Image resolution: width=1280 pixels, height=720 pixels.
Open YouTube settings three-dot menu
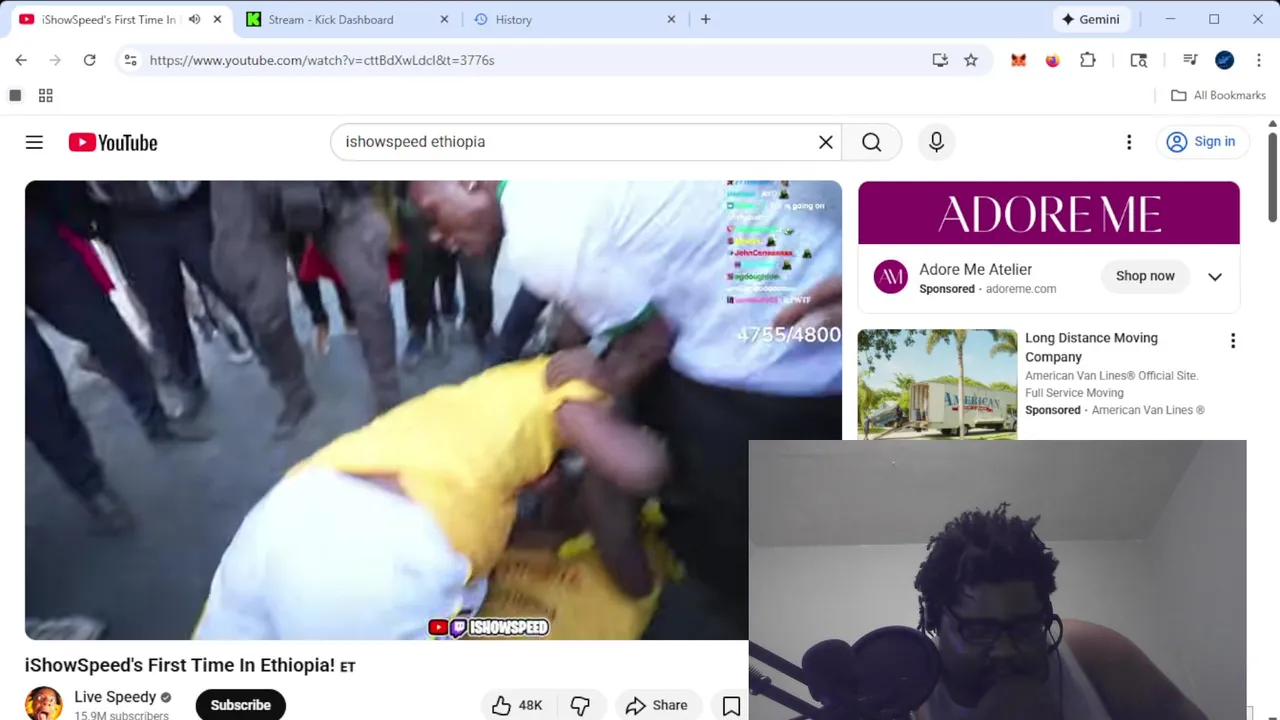1129,142
